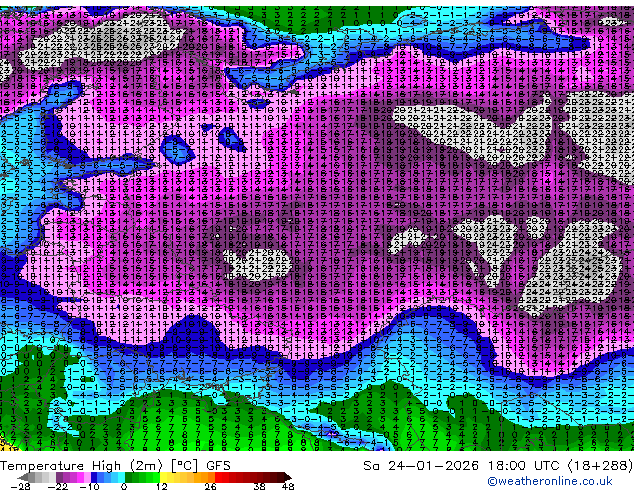Pick the bright red swatch at 26

pos(218,477)
